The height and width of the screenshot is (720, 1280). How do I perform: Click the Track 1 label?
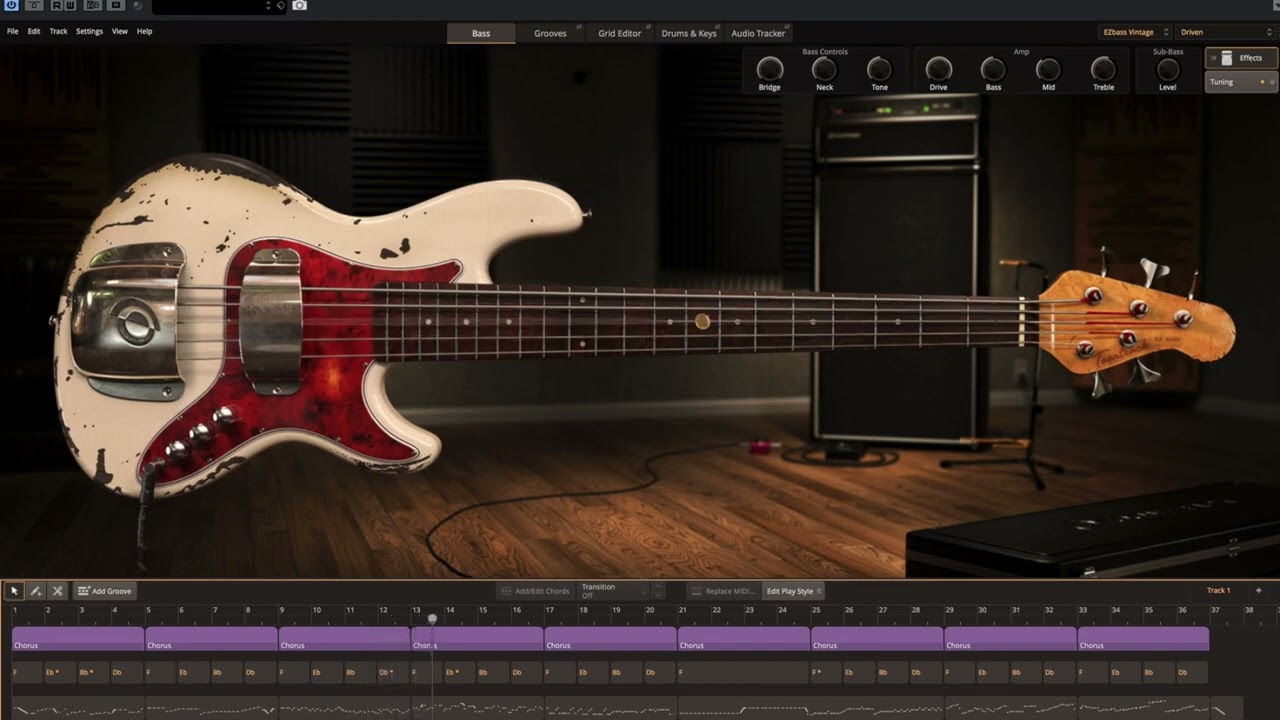tap(1218, 591)
